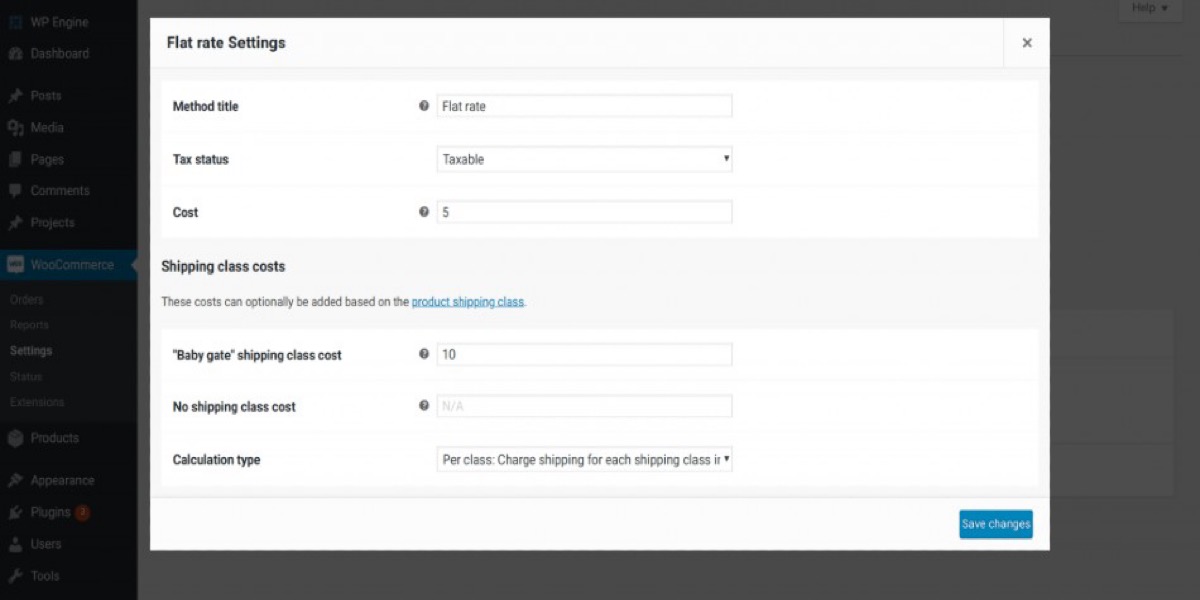Open the Tax status dropdown
Screen dimensions: 1200x600
click(x=584, y=159)
